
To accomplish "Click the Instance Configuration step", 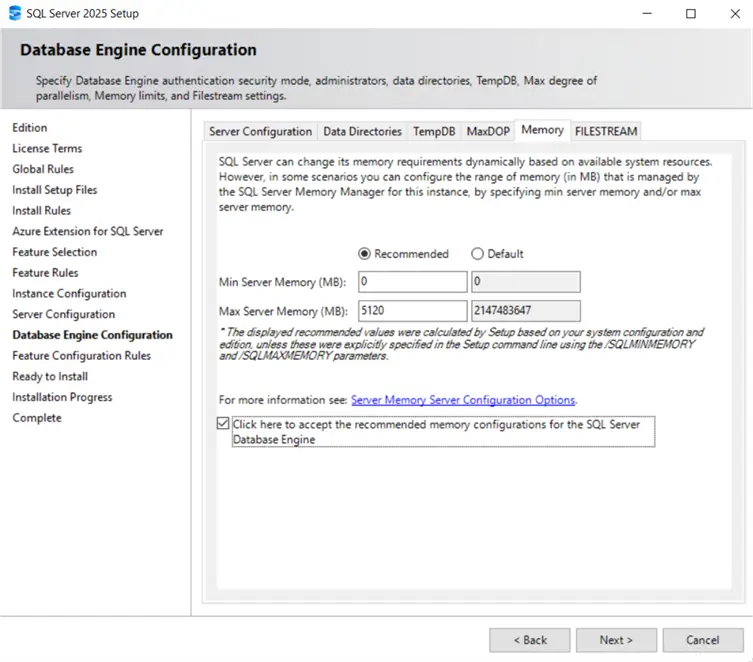I will point(69,293).
